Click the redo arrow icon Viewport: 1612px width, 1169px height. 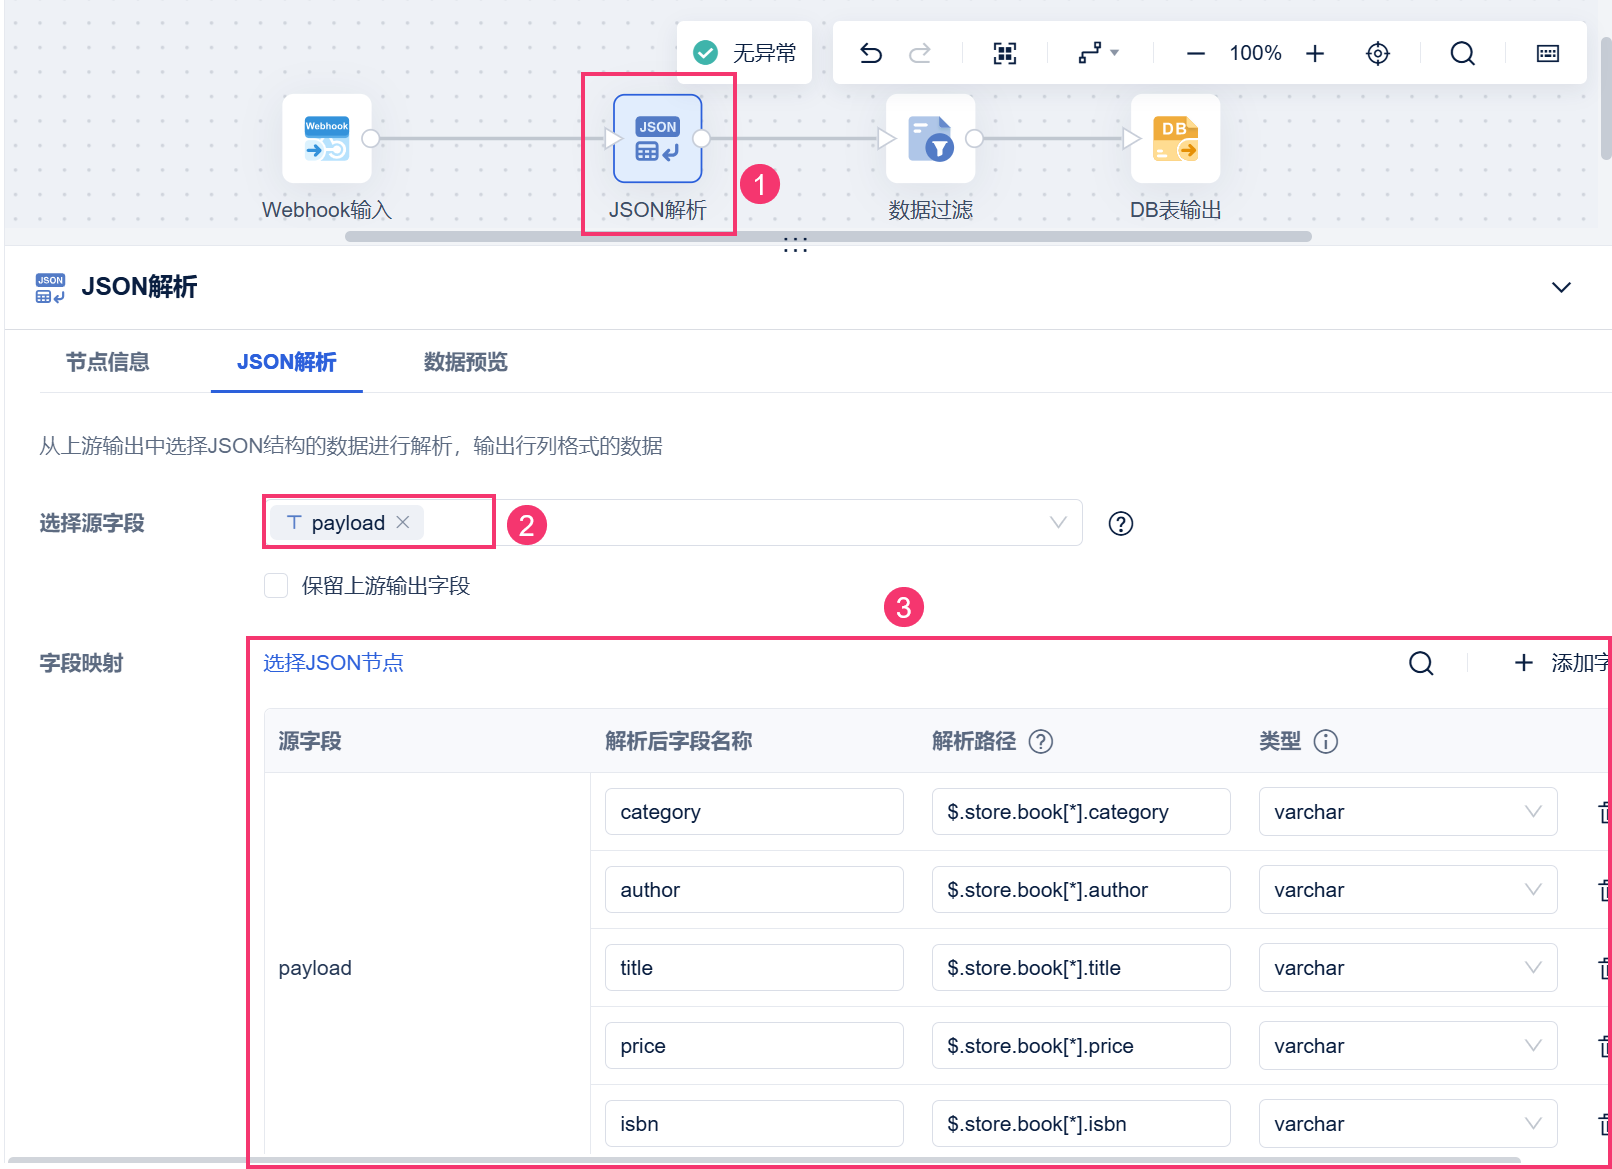coord(920,53)
